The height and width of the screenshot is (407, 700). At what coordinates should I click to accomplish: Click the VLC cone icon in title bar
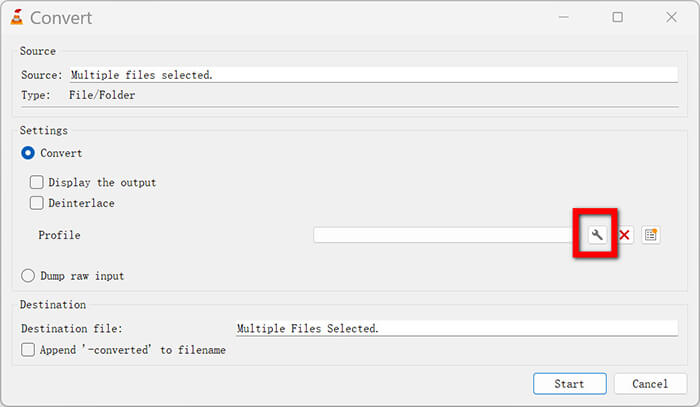(16, 17)
